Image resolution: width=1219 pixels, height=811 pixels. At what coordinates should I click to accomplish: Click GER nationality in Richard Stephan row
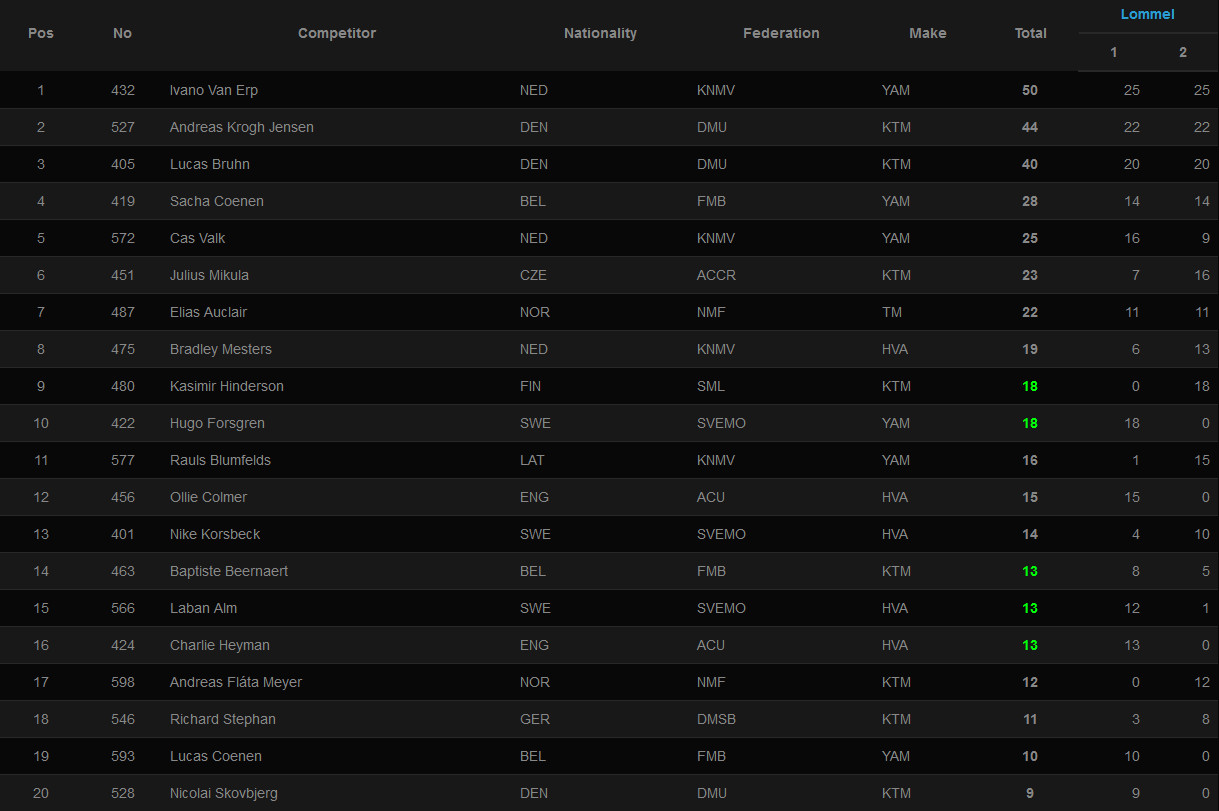534,719
